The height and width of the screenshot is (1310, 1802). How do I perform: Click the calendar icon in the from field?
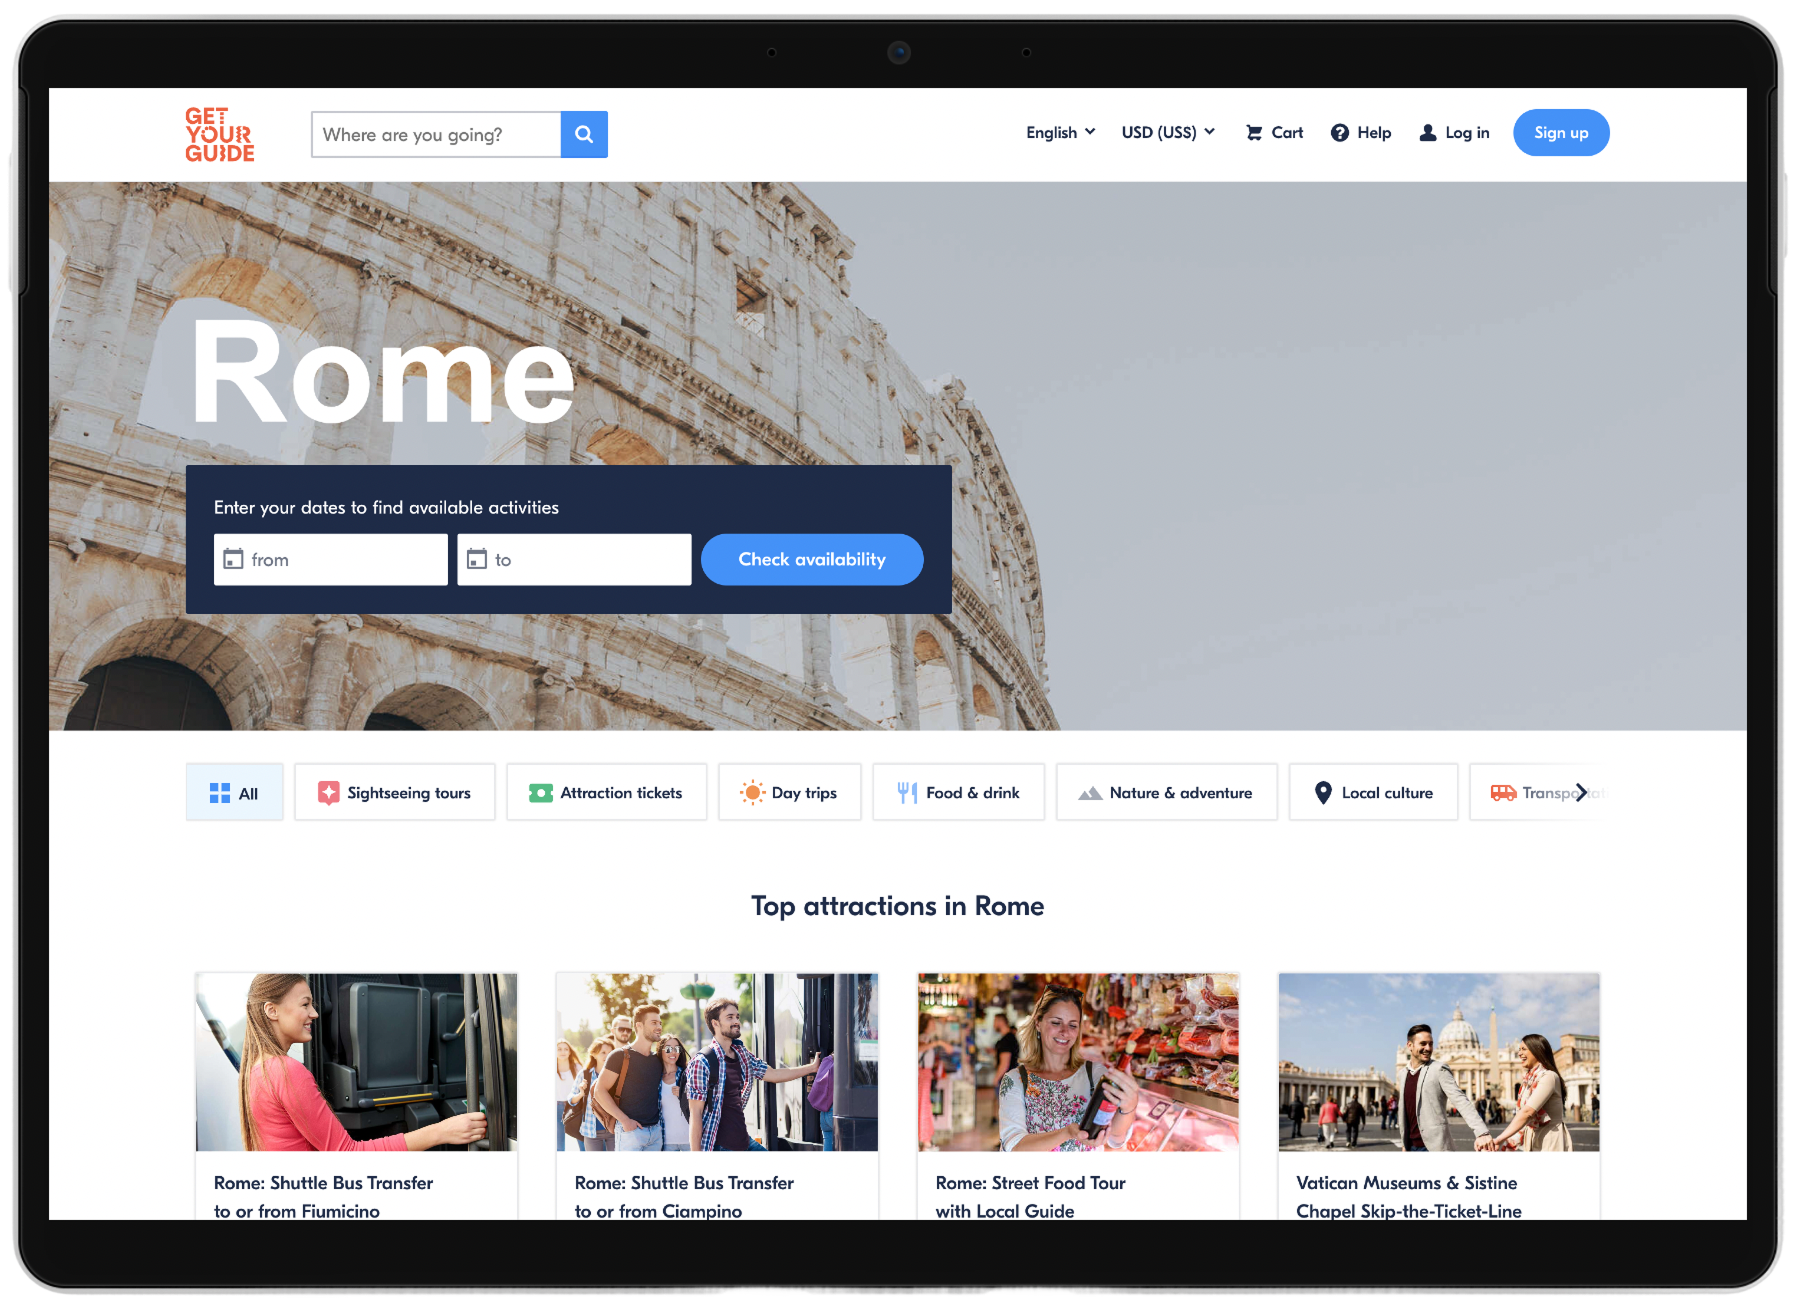point(232,559)
